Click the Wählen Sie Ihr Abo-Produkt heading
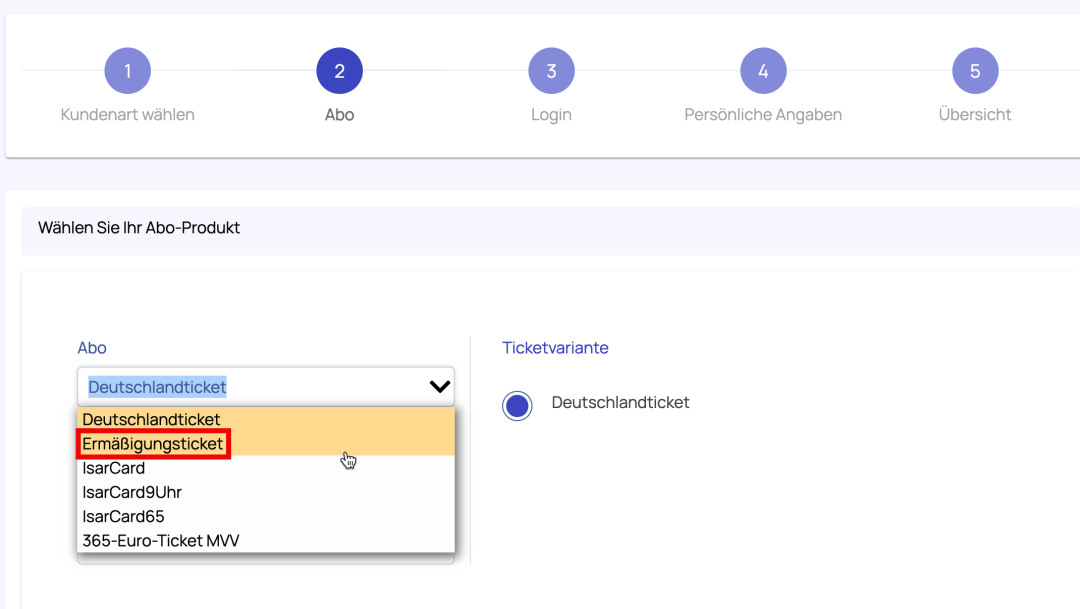1080x609 pixels. pos(139,228)
